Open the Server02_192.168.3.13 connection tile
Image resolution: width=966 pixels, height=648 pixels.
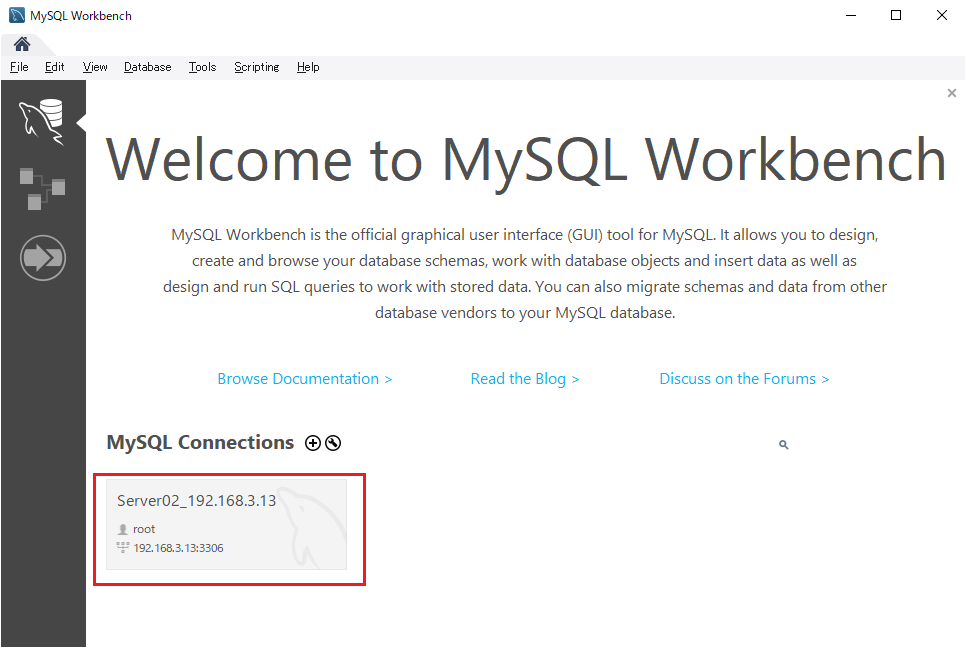pos(226,525)
